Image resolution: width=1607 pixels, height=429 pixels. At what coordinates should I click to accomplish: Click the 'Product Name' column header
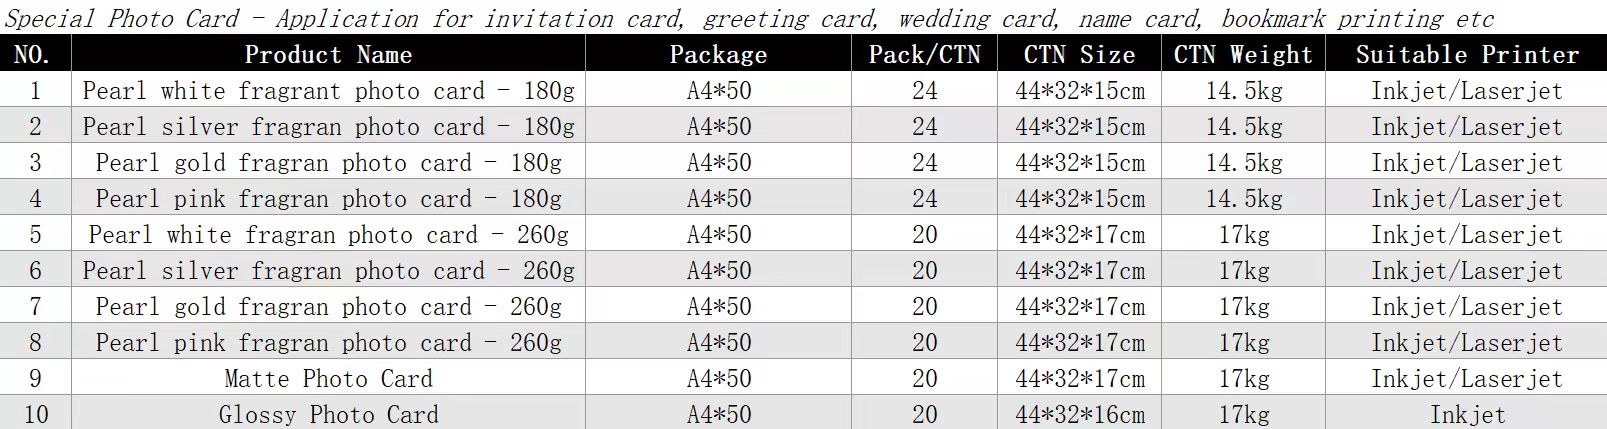328,55
